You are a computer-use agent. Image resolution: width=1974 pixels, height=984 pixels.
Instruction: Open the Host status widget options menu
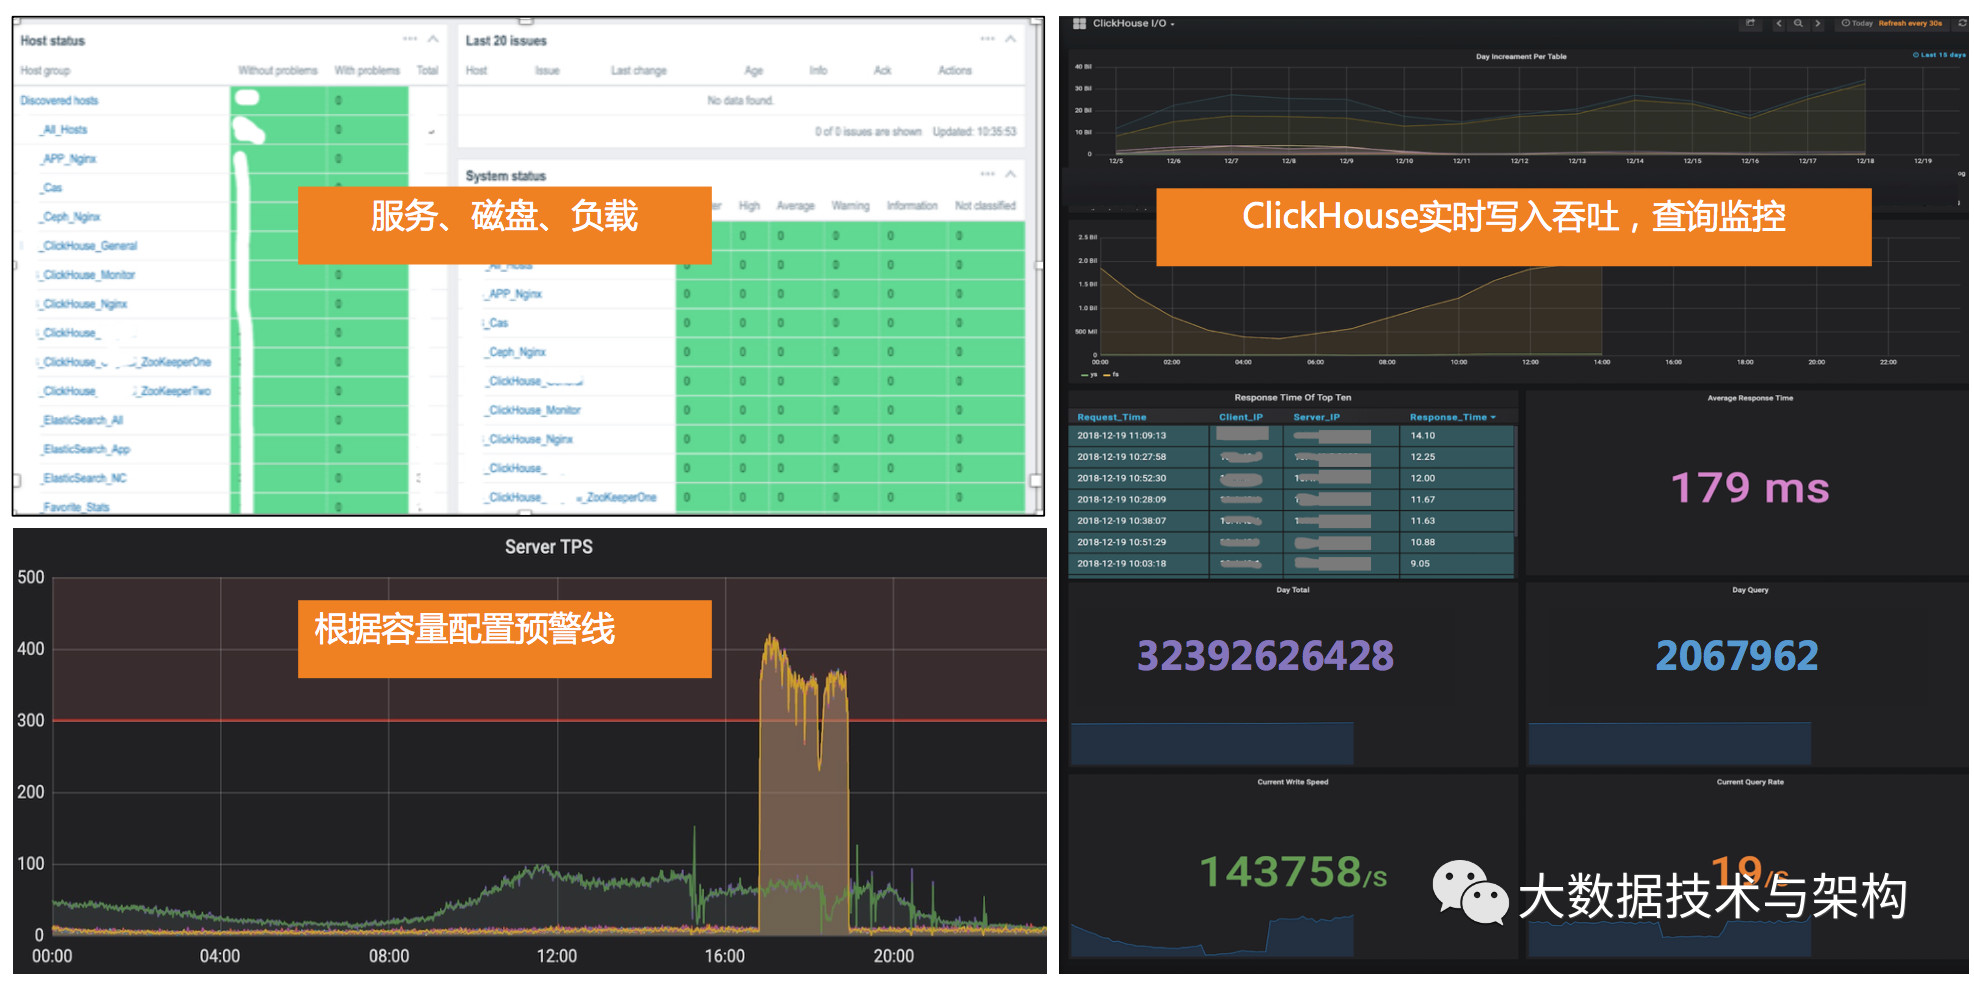point(410,39)
